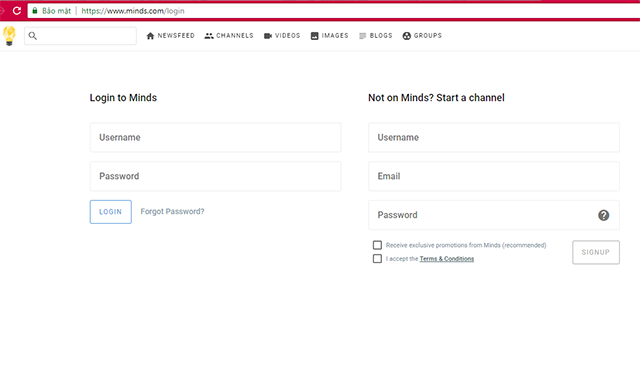Focus the signup Password field
The height and width of the screenshot is (389, 640).
494,215
